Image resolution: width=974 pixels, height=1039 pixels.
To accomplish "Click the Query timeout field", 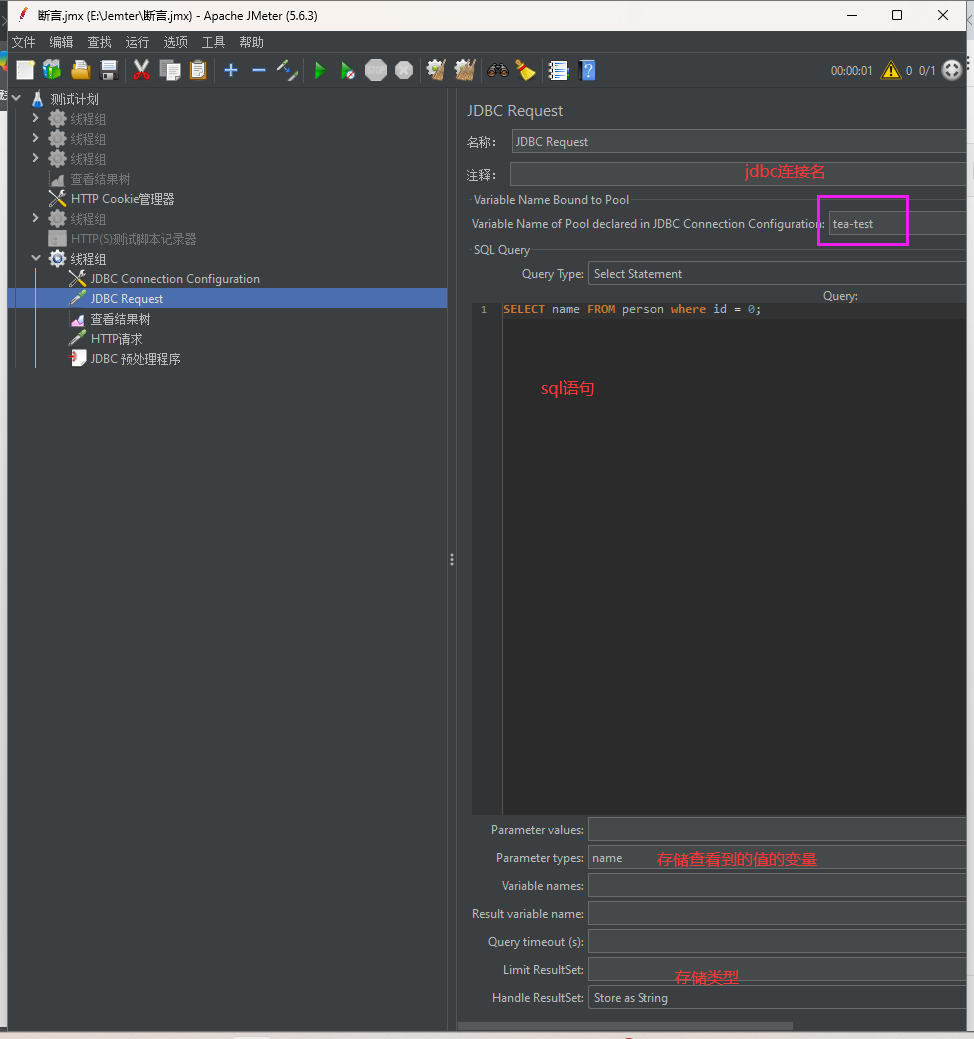I will [777, 942].
